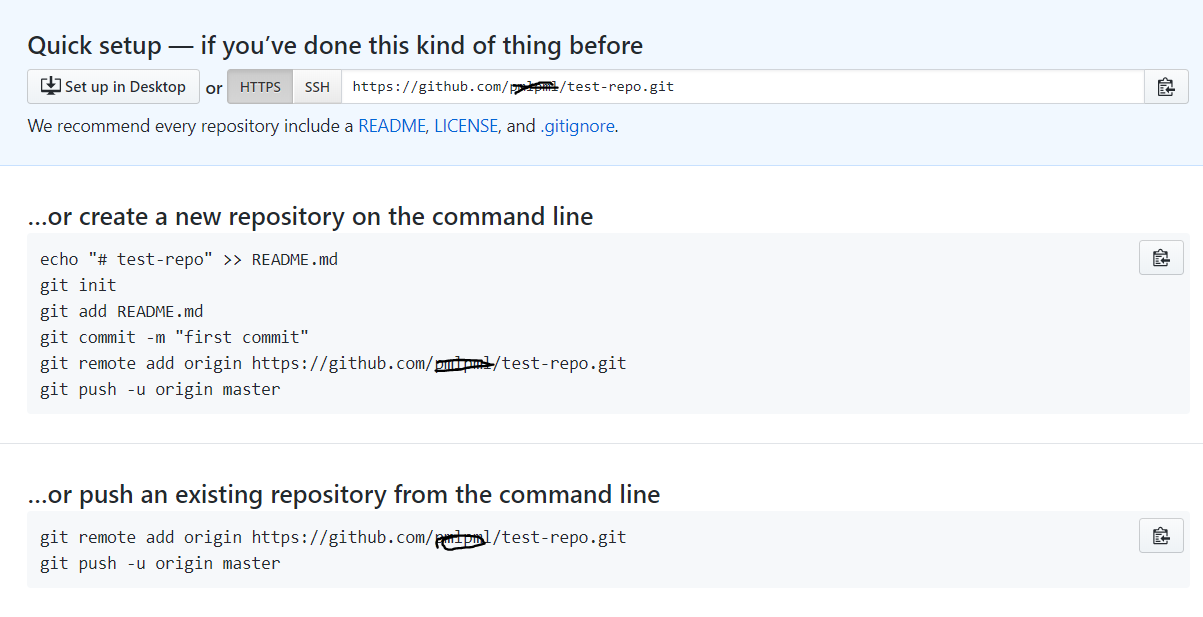
Task: Click git remote add line in push-existing section
Action: tap(333, 537)
